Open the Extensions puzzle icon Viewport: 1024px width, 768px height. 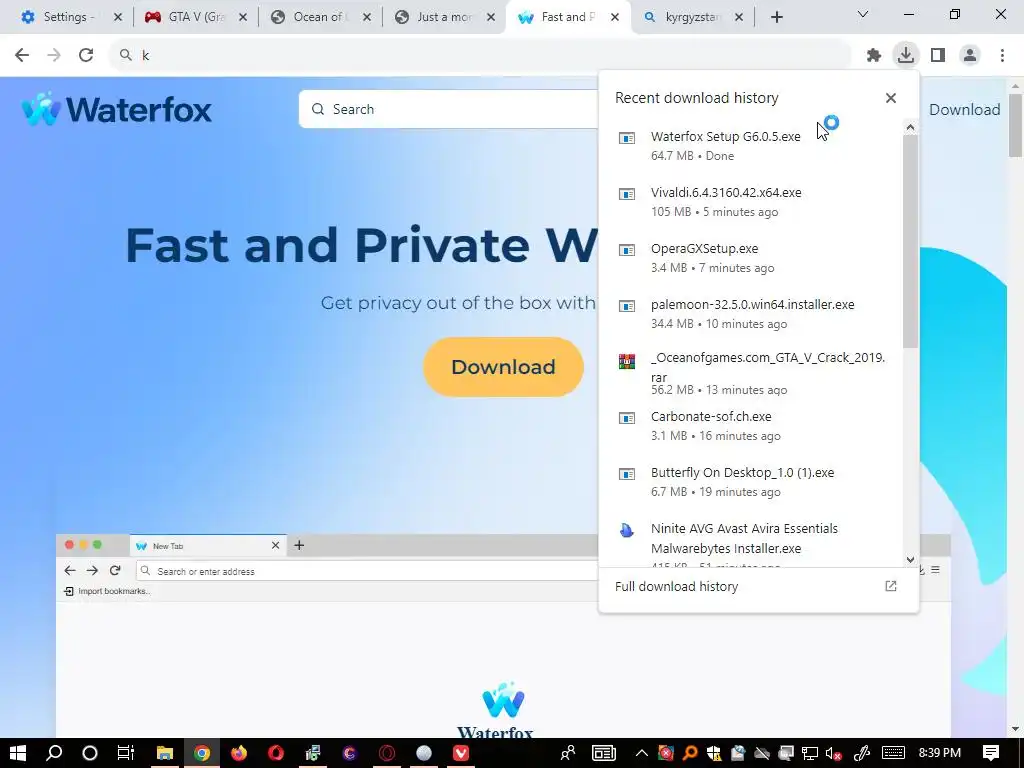(874, 56)
